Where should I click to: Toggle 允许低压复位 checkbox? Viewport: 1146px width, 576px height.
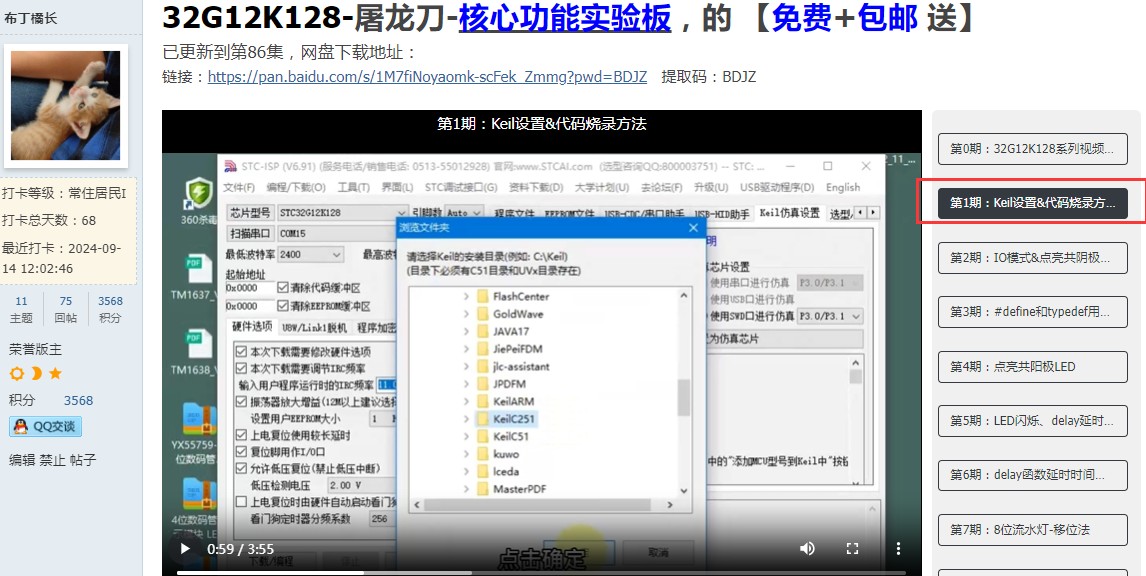242,469
